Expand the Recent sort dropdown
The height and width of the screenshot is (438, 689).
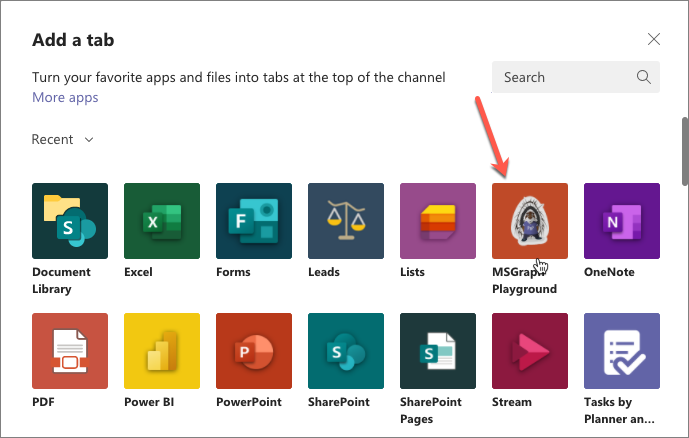tap(62, 139)
